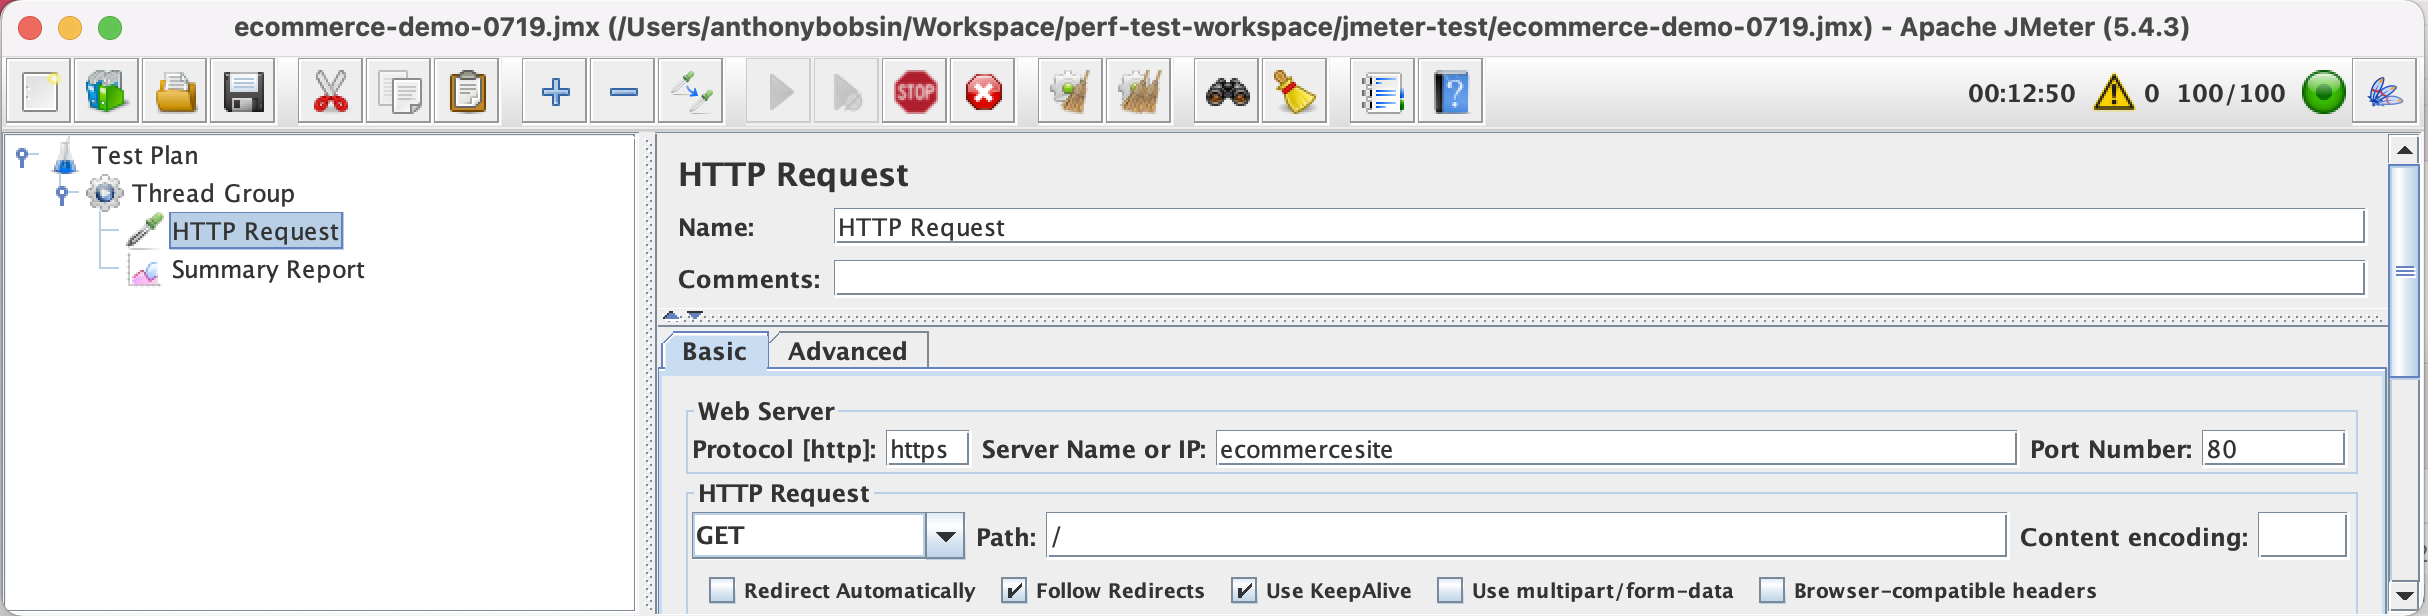
Task: Copy the selected element
Action: click(x=399, y=92)
